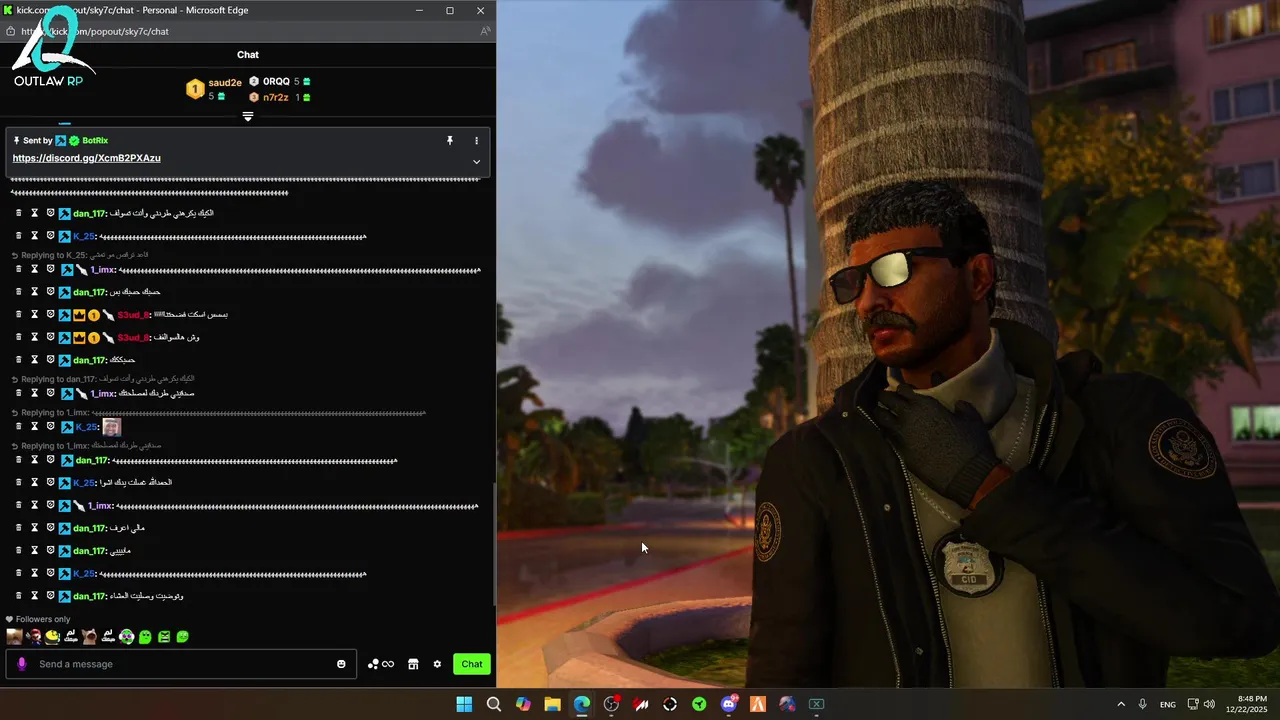Click the S3ud_8 username in the first S3ud_8 message
The image size is (1280, 720).
132,315
